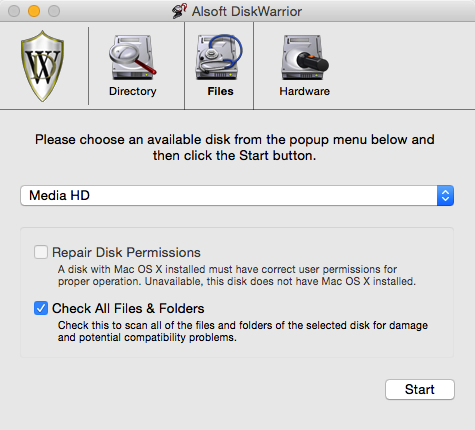Click the blue arrows of disk selector
The height and width of the screenshot is (430, 475).
pyautogui.click(x=445, y=195)
